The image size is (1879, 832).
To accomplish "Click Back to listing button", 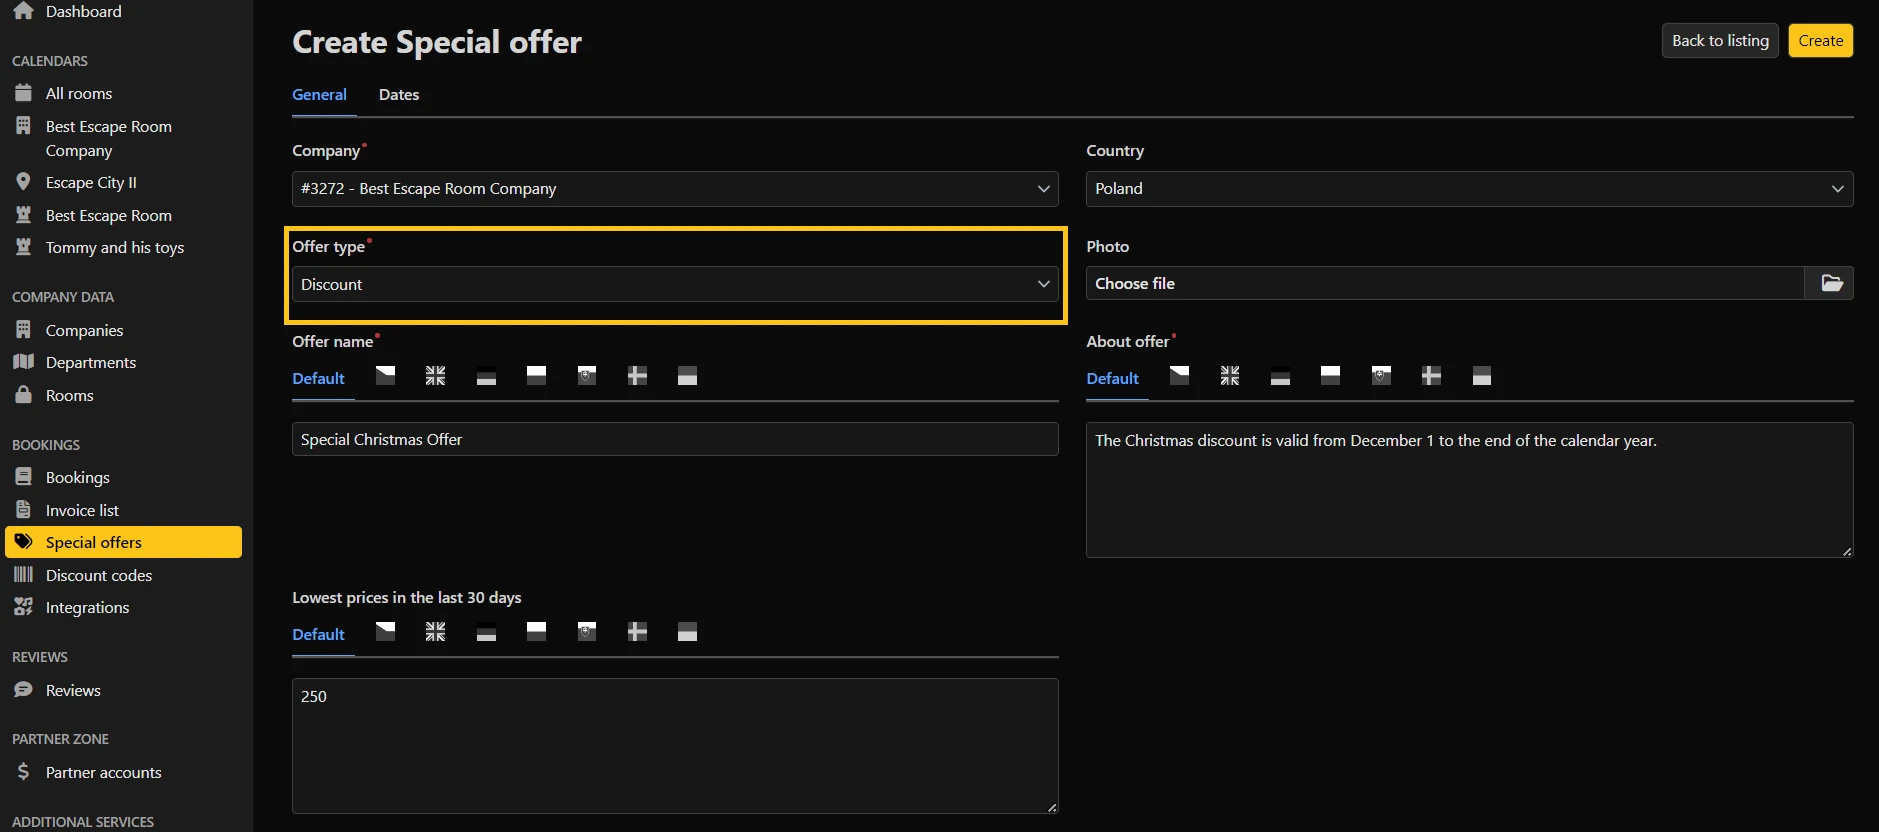I will click(1719, 41).
